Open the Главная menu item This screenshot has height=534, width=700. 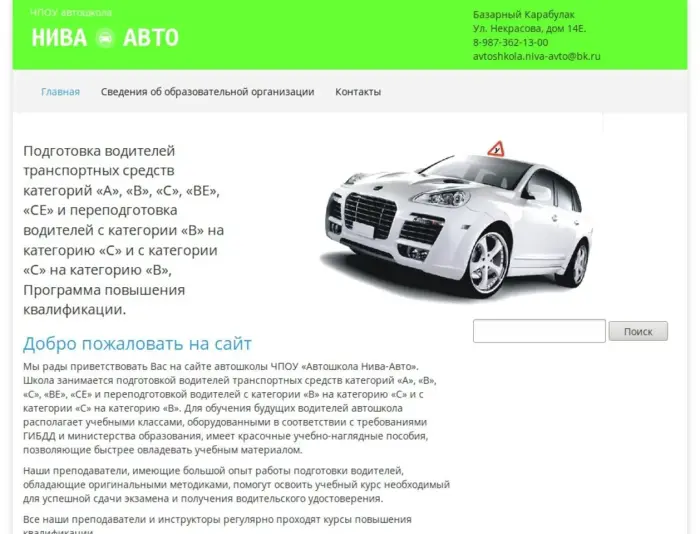[60, 92]
